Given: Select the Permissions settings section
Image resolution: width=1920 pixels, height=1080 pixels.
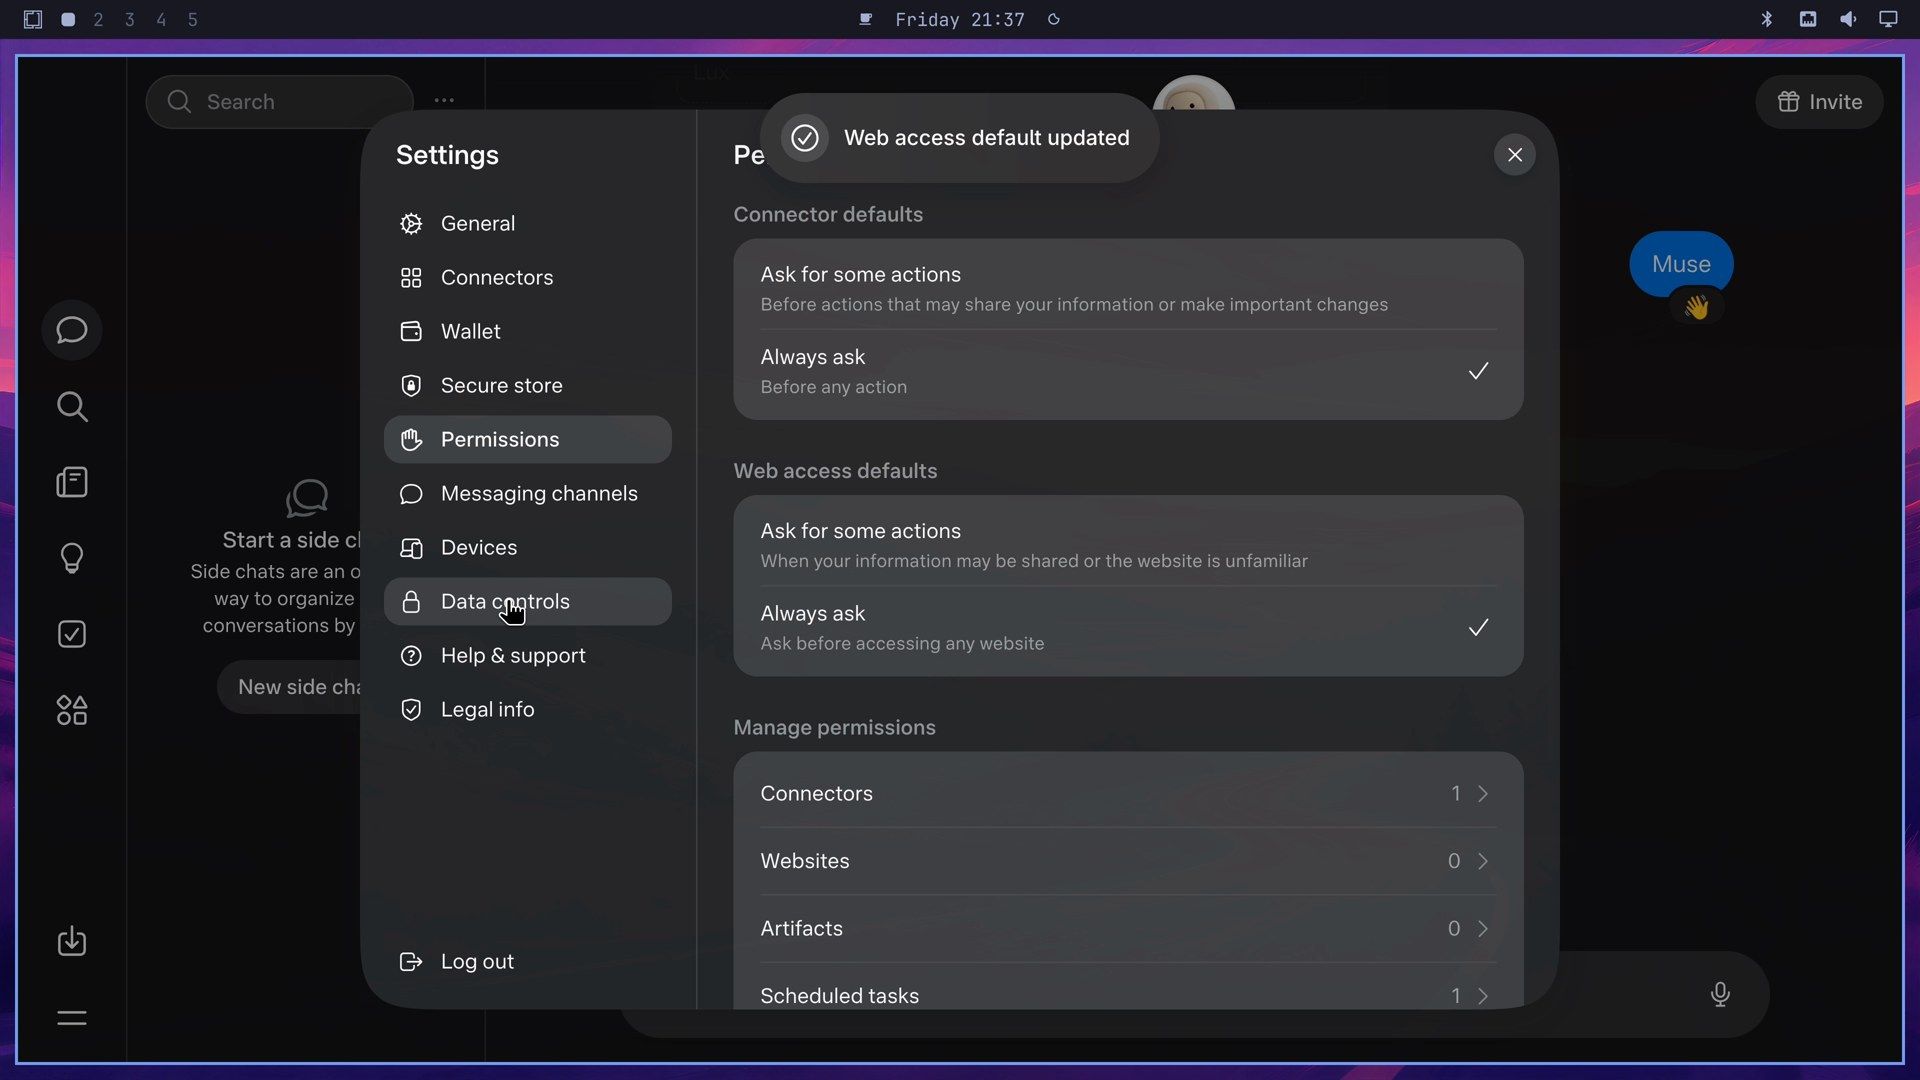Looking at the screenshot, I should (x=527, y=439).
